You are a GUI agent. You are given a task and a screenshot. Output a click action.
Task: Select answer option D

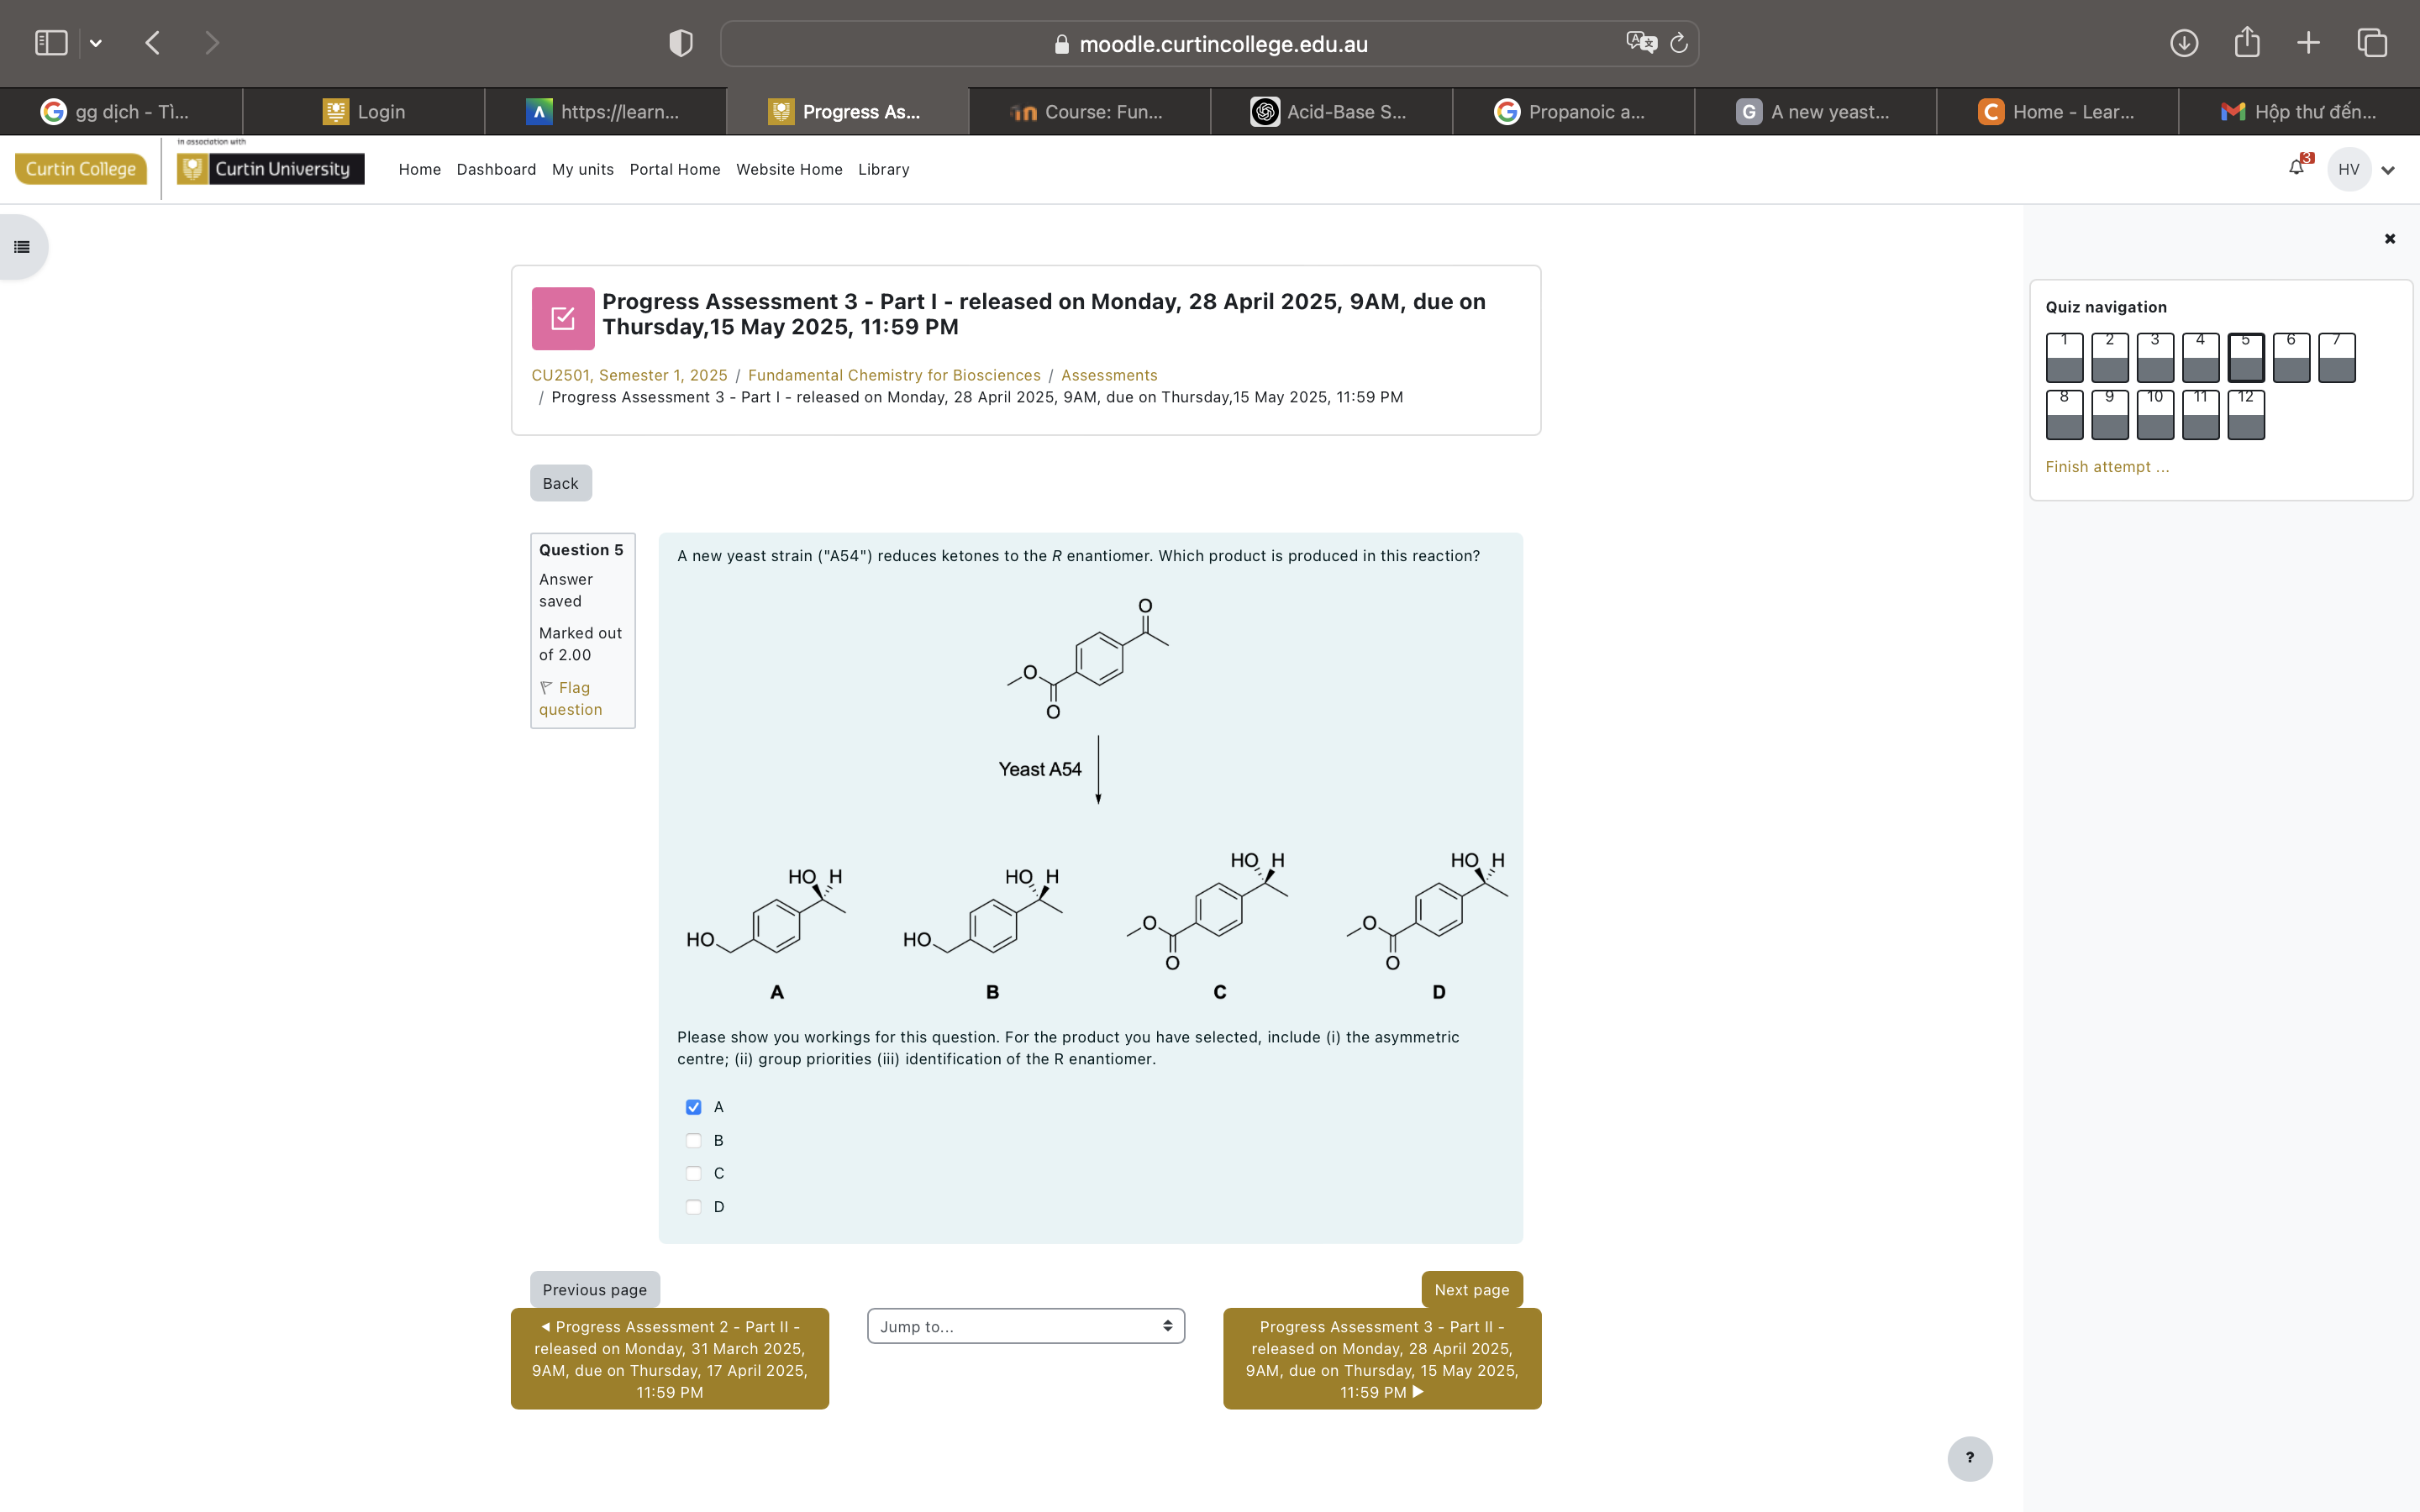[x=694, y=1207]
